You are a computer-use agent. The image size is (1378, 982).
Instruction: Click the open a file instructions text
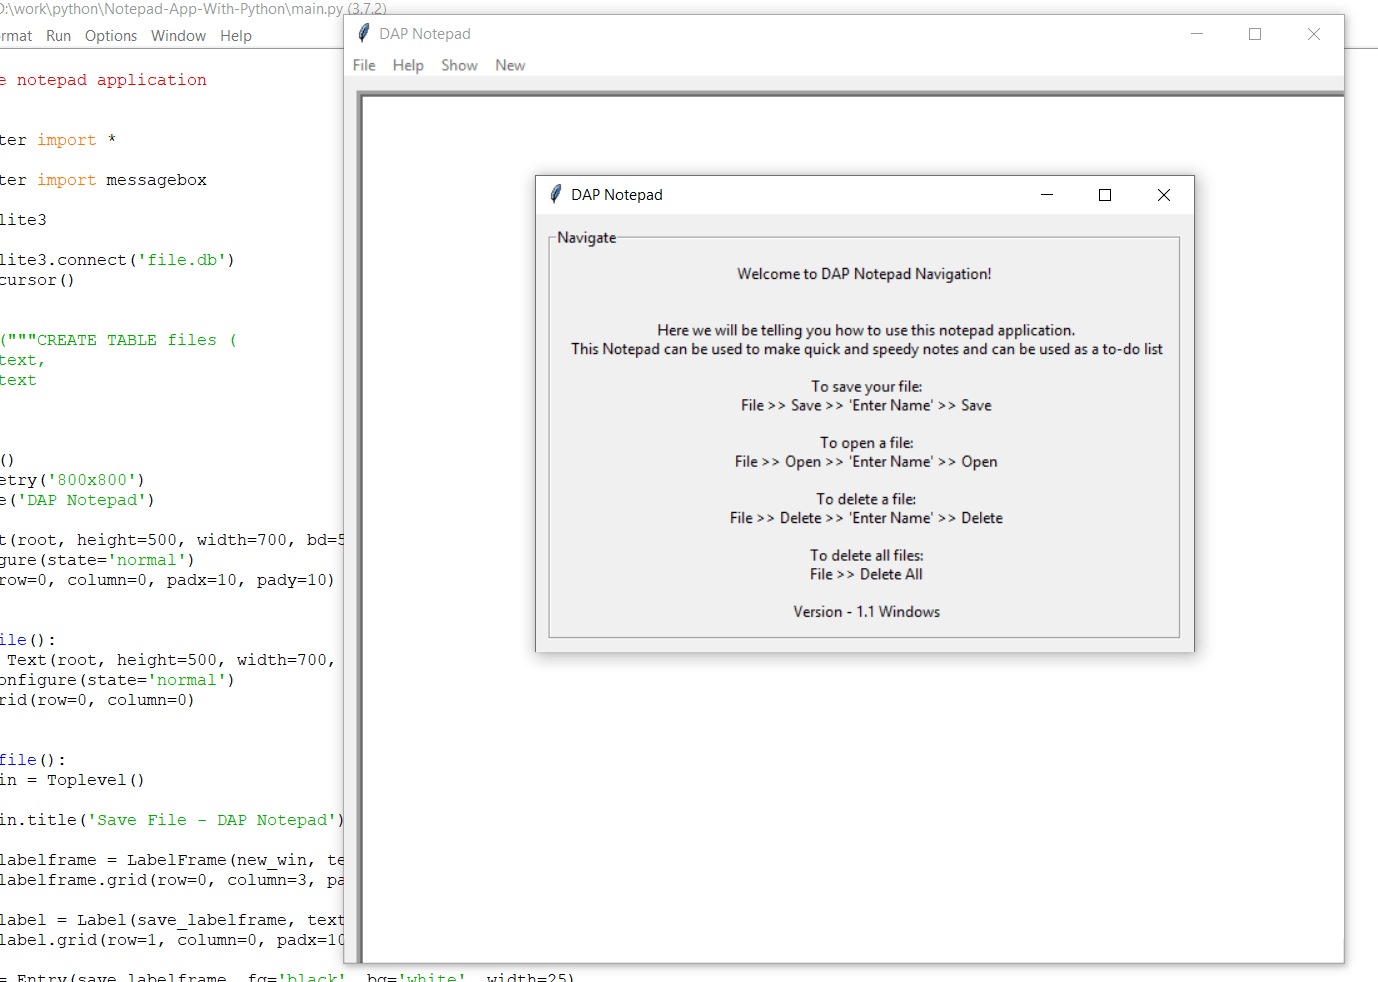coord(866,452)
